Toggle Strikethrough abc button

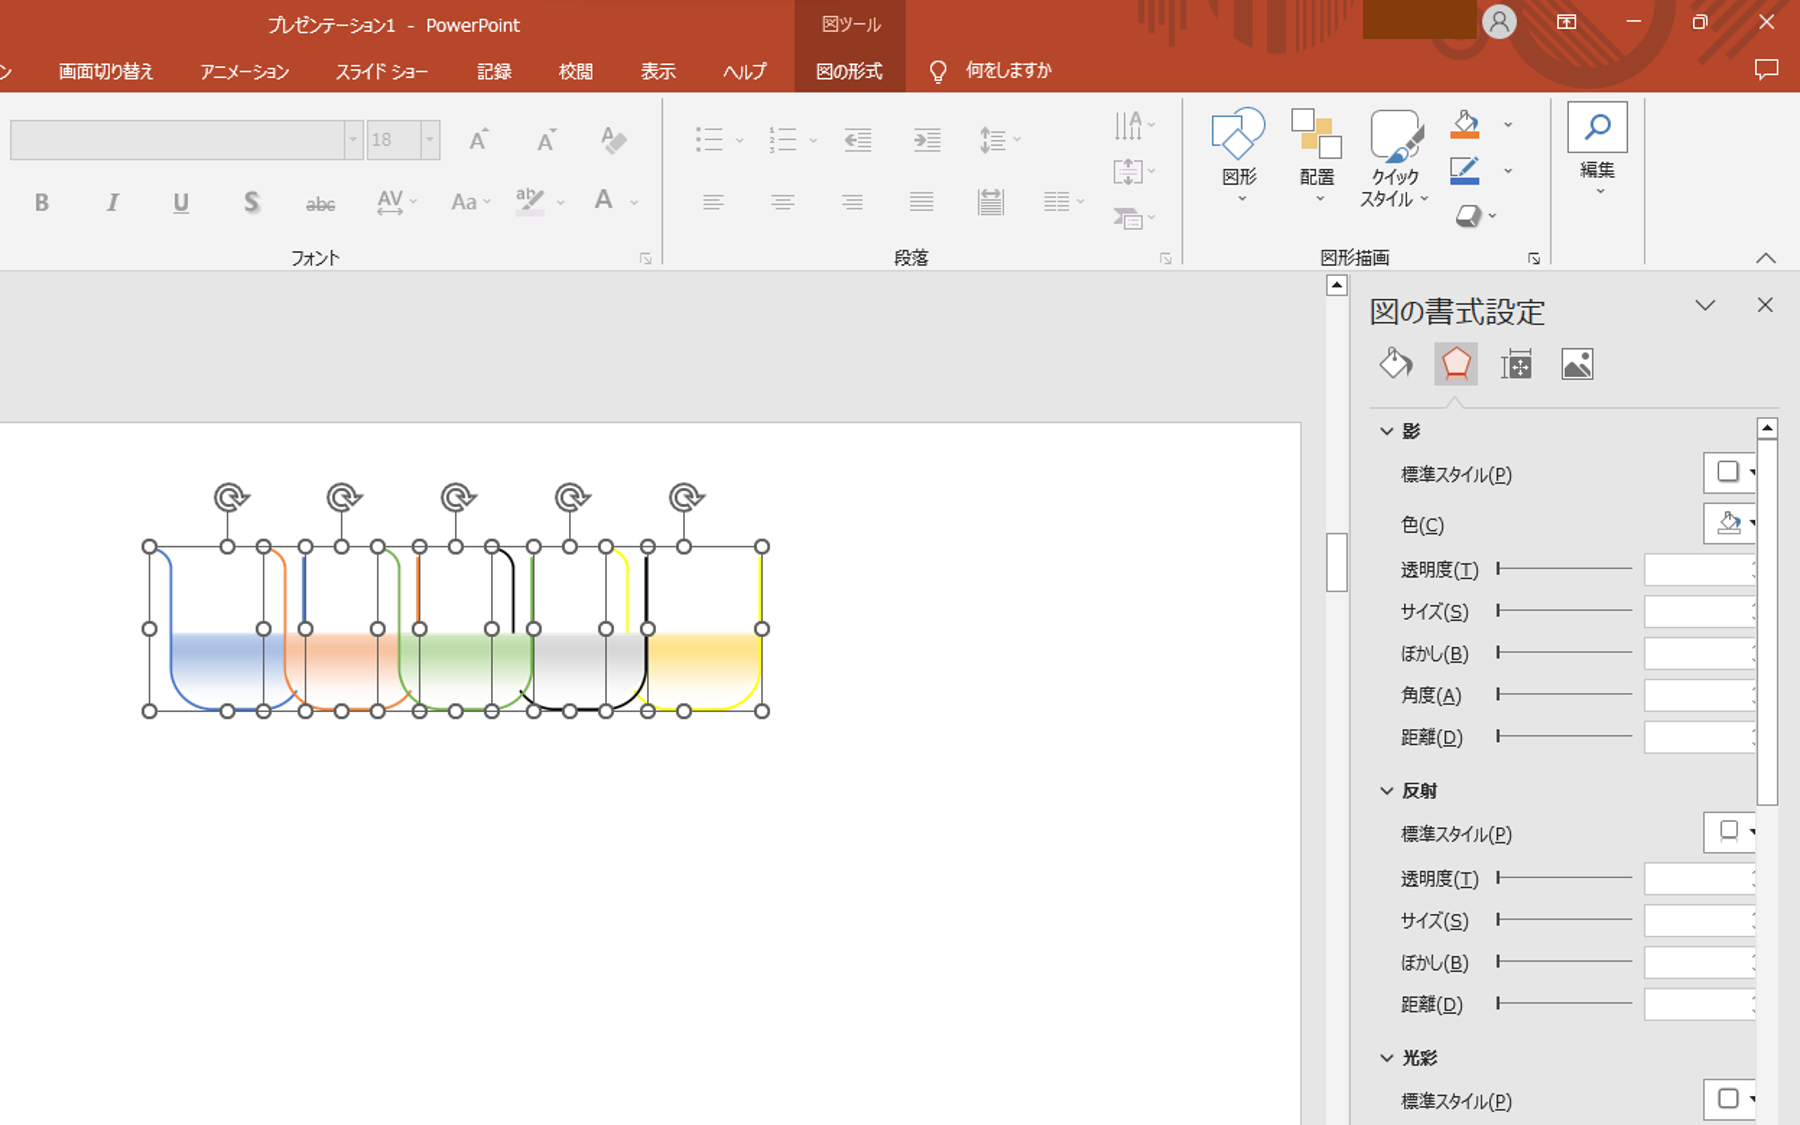[320, 203]
